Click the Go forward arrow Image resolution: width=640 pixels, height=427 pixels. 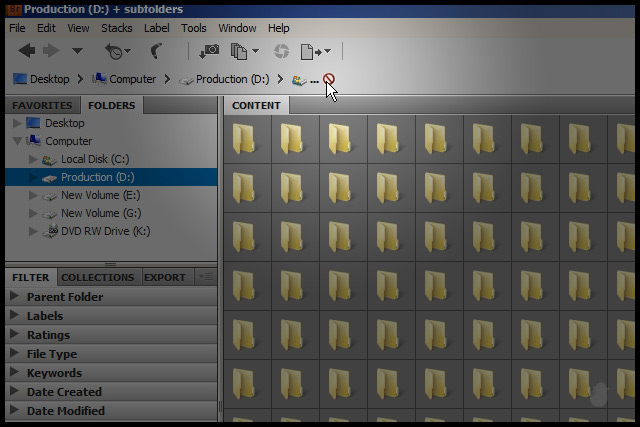(50, 51)
